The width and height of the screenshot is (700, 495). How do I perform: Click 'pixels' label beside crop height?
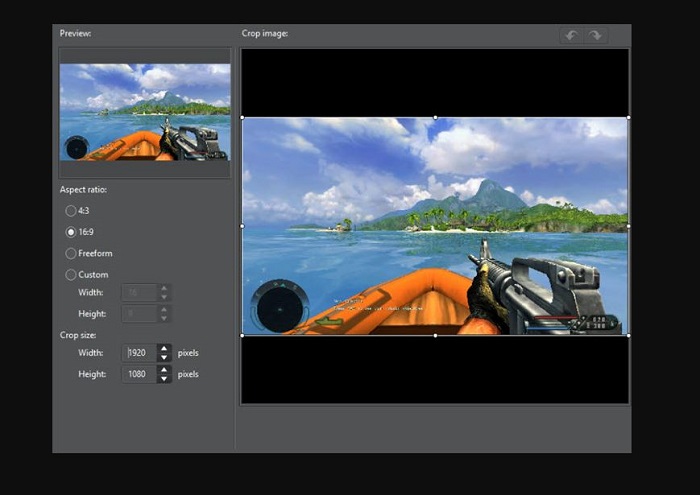pos(188,374)
